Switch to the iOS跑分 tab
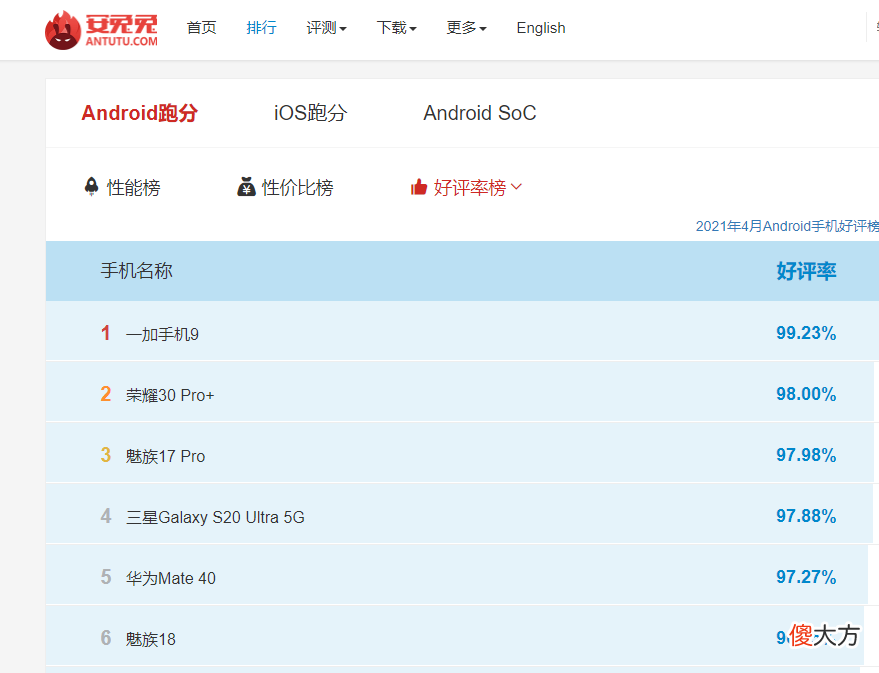879x673 pixels. (311, 113)
